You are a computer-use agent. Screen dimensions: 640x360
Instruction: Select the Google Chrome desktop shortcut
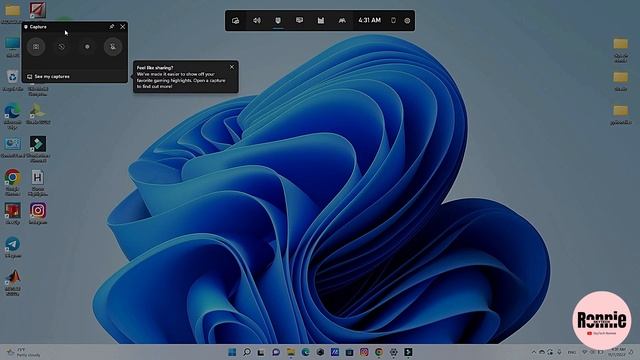click(x=13, y=182)
